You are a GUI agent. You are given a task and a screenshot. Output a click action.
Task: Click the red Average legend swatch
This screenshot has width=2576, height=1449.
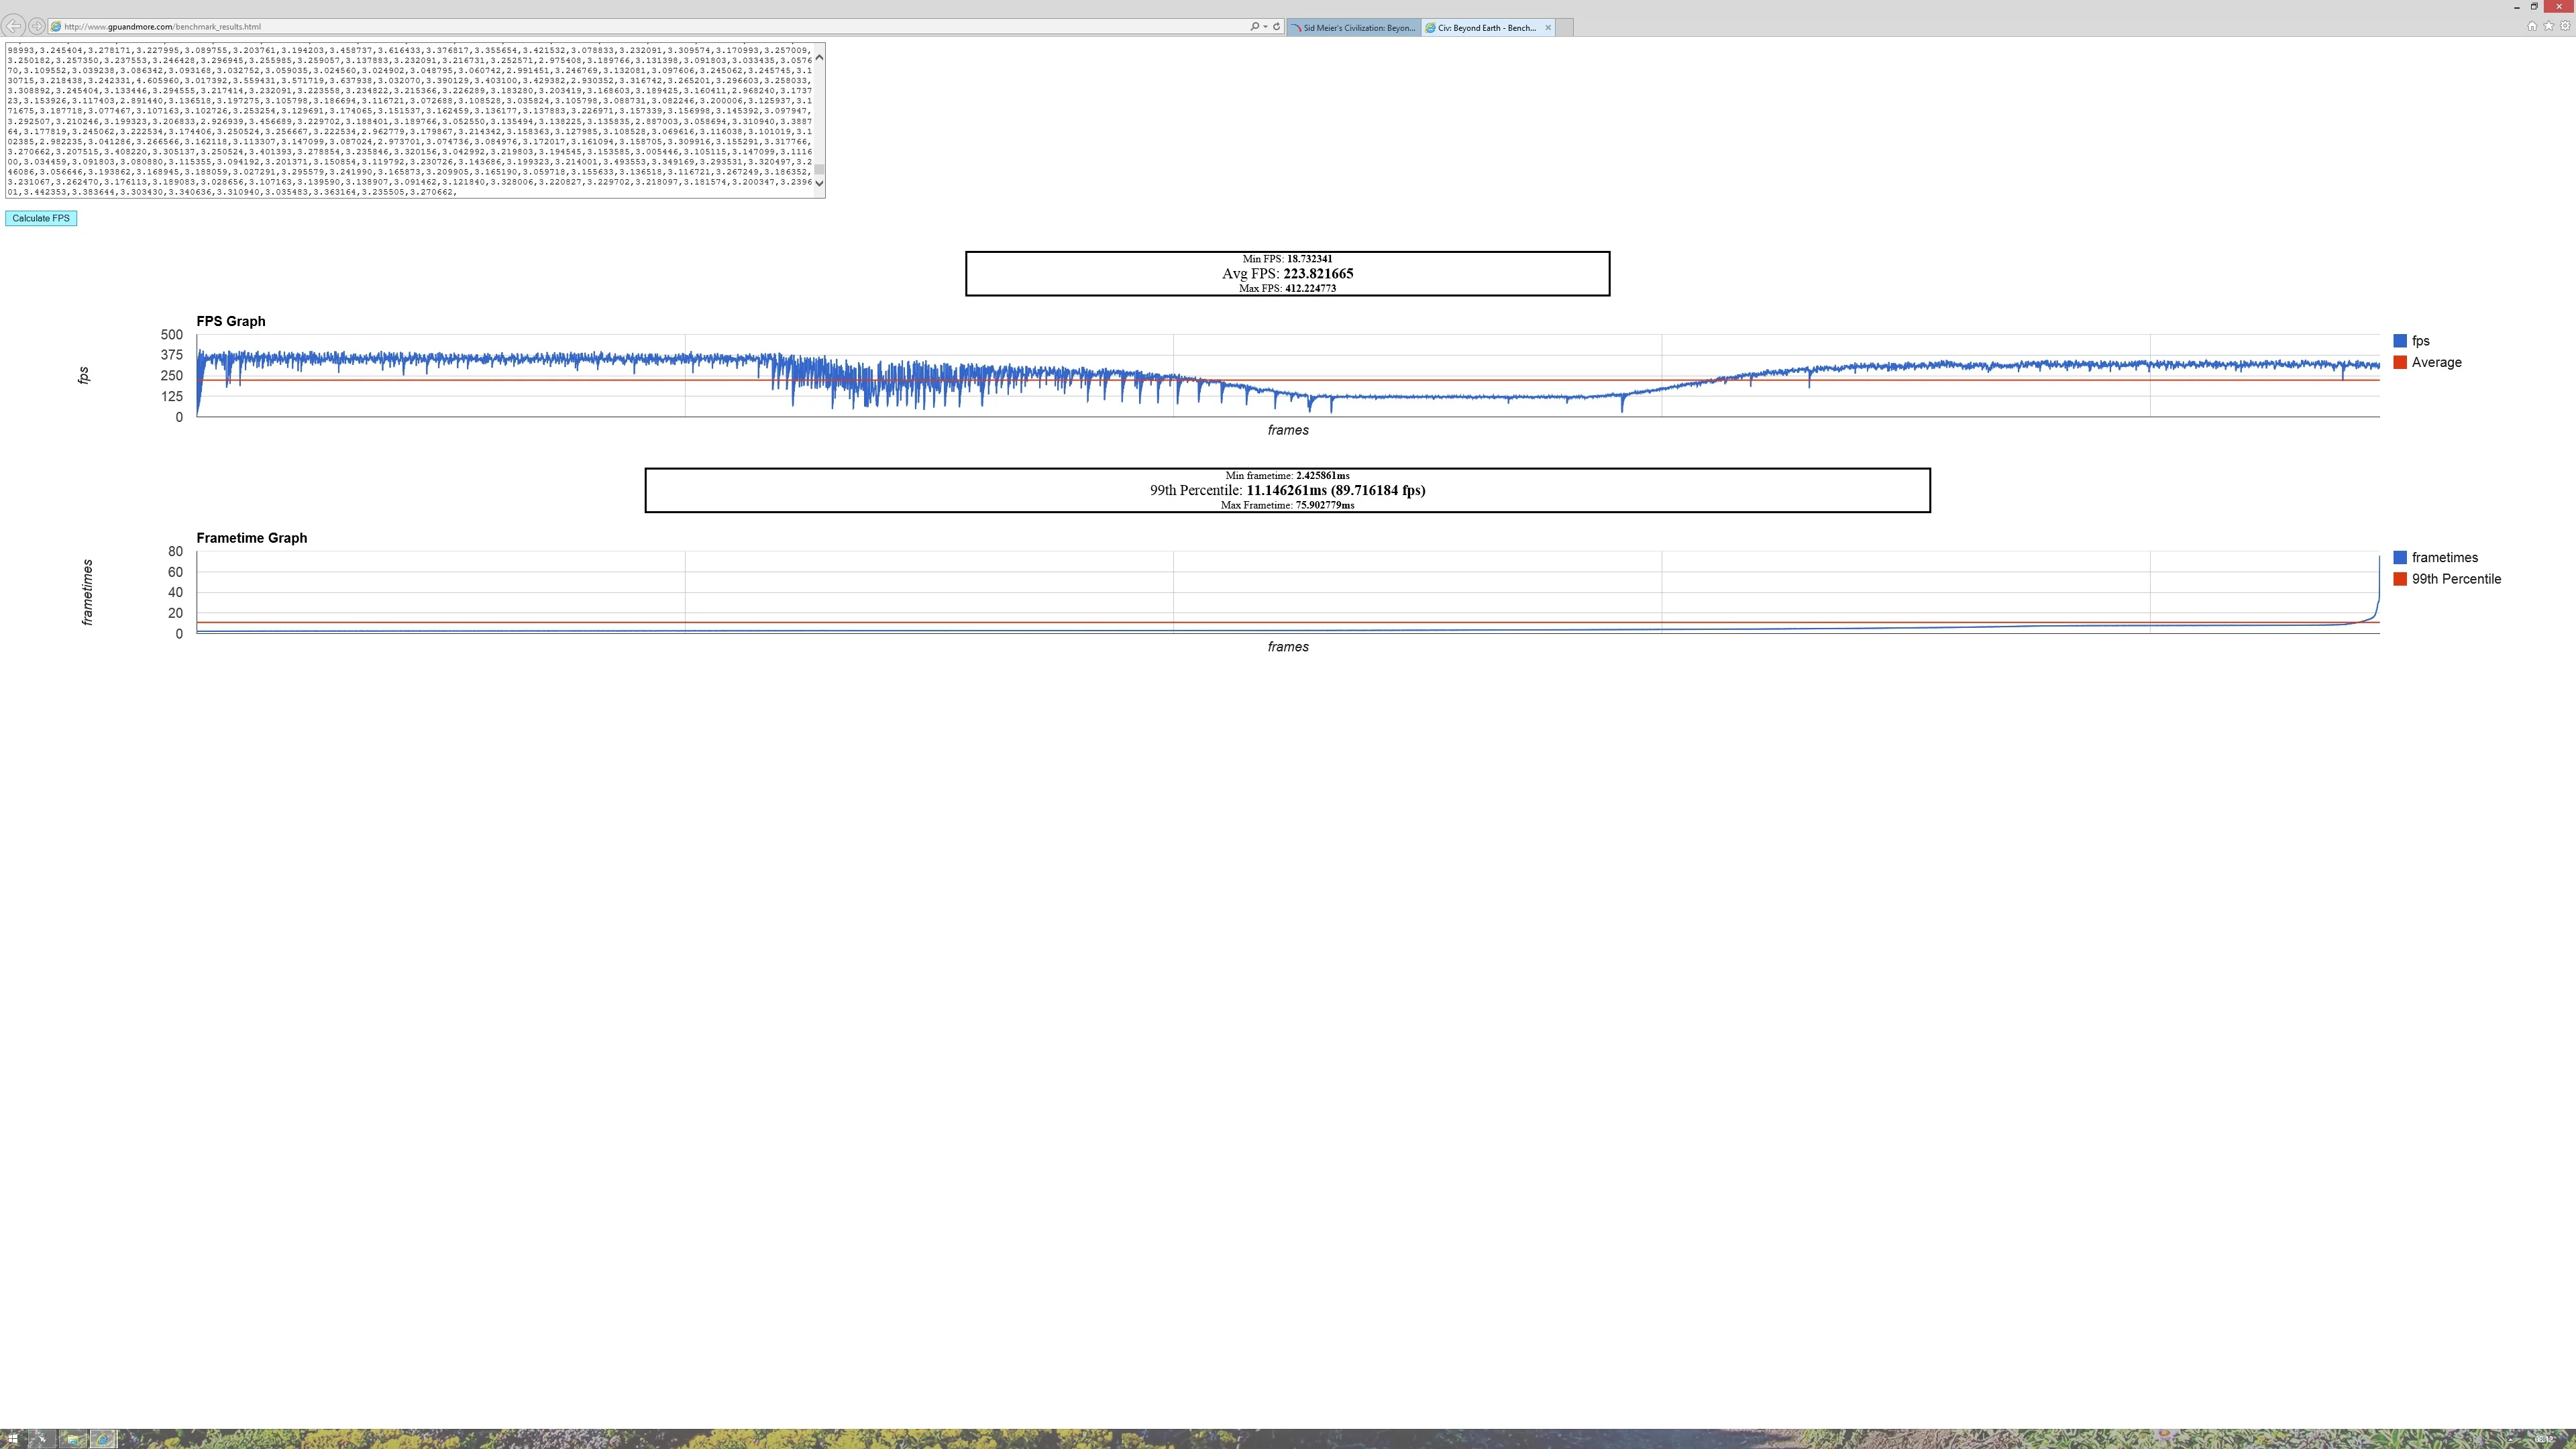pos(2400,362)
